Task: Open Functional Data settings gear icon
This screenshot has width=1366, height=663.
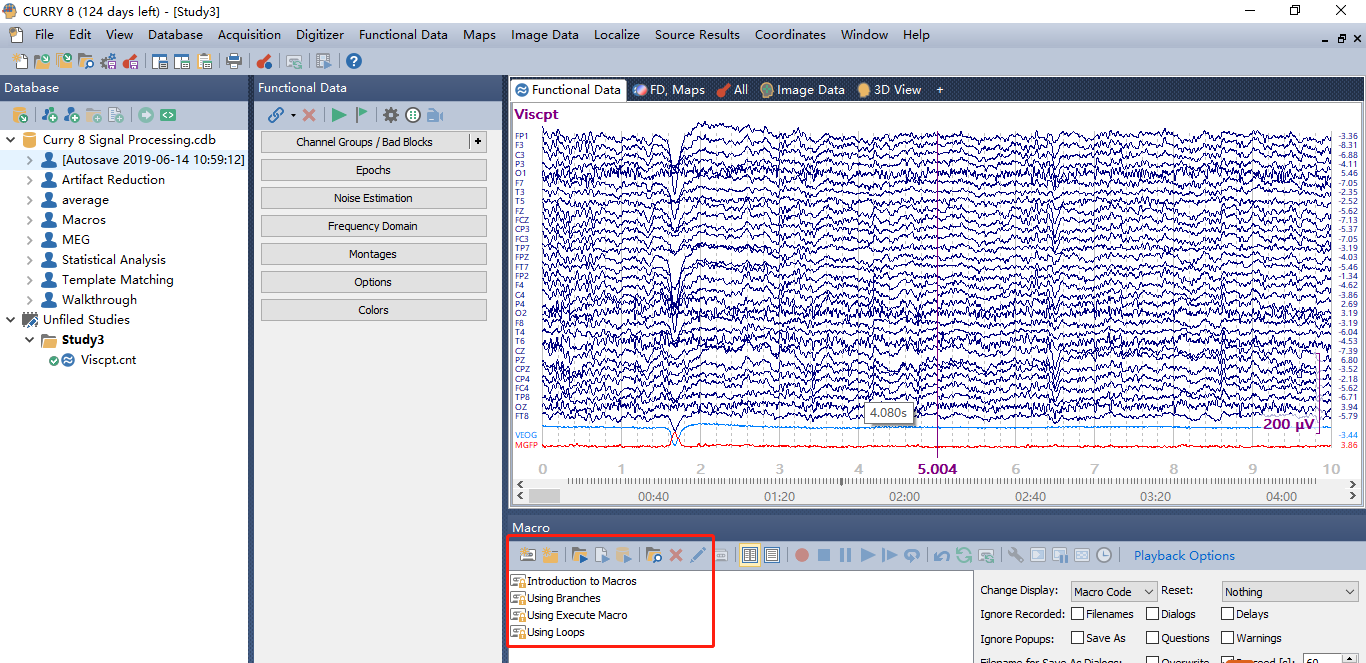Action: pos(391,115)
